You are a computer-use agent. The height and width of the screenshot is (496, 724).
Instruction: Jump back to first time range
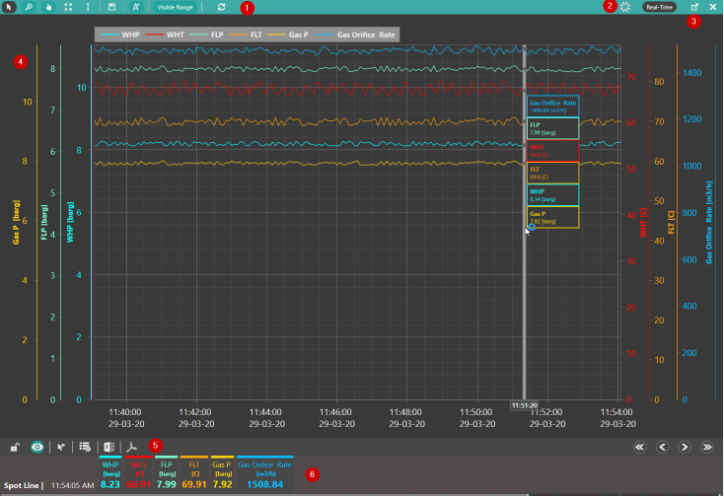[x=638, y=447]
